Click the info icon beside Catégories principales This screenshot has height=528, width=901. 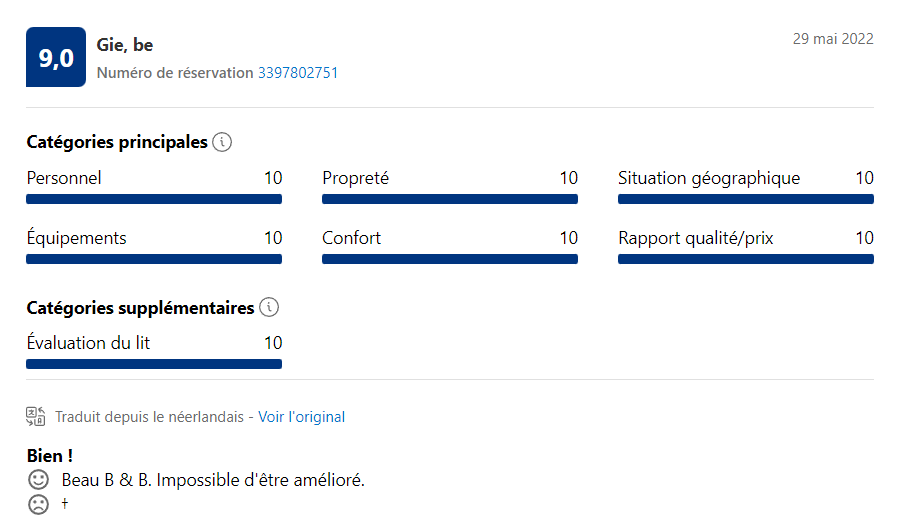pos(222,142)
